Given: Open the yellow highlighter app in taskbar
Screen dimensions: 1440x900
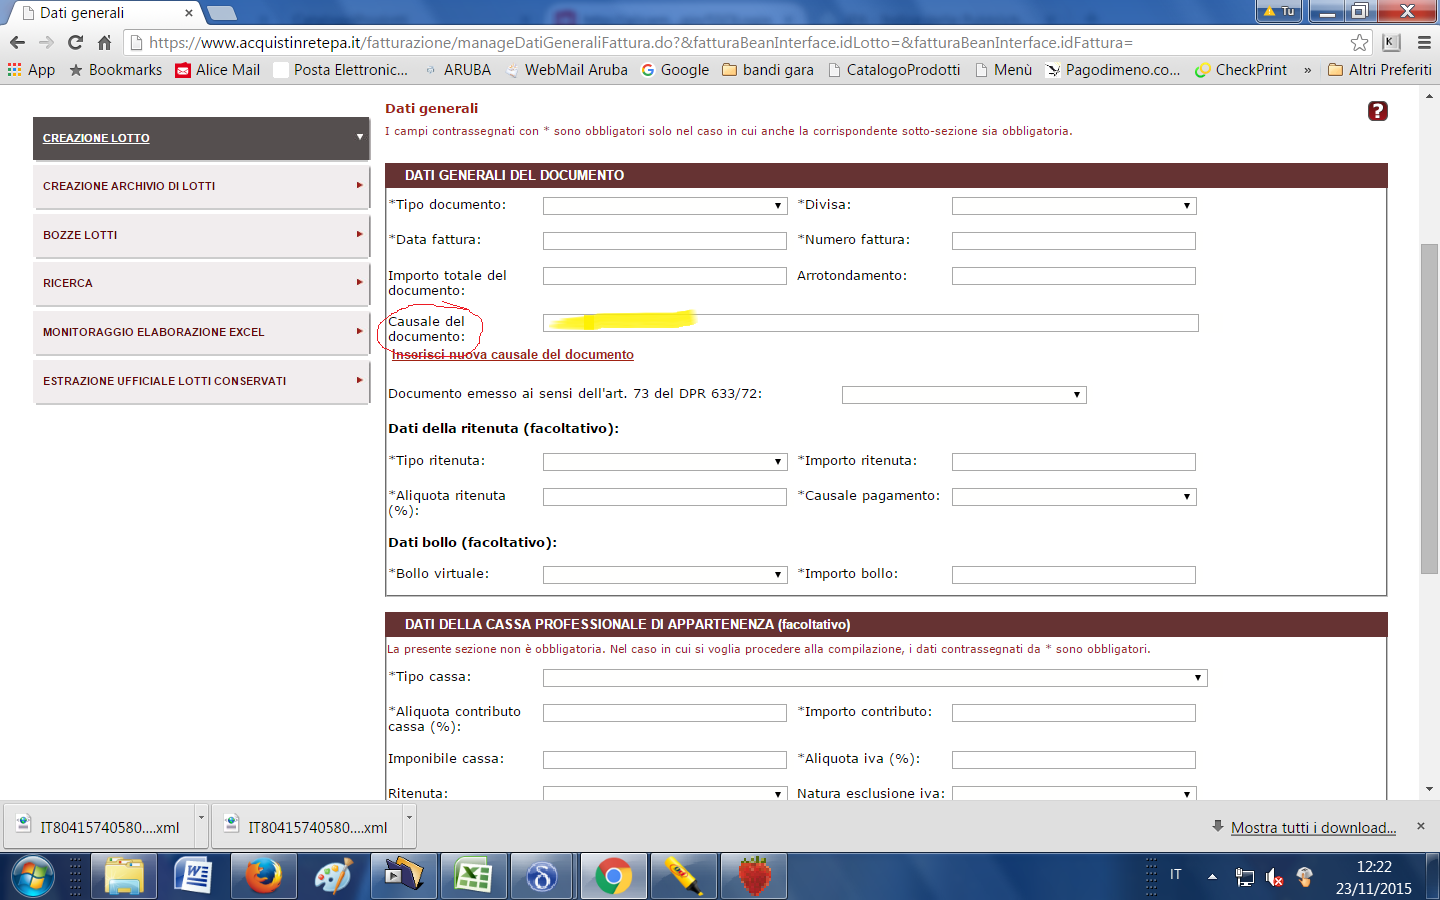Looking at the screenshot, I should click(684, 877).
